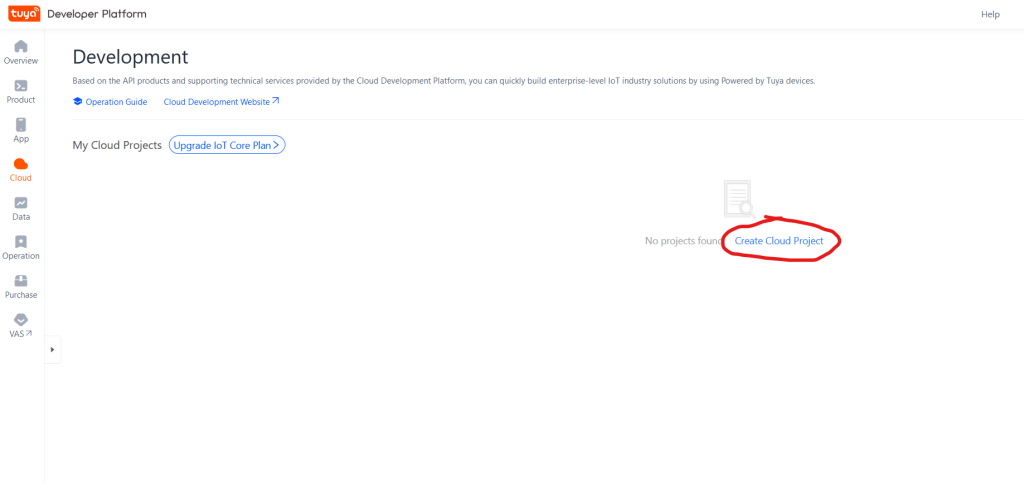Image resolution: width=1024 pixels, height=484 pixels.
Task: Click the graduation cap icon beside Operation Guide
Action: pyautogui.click(x=78, y=102)
